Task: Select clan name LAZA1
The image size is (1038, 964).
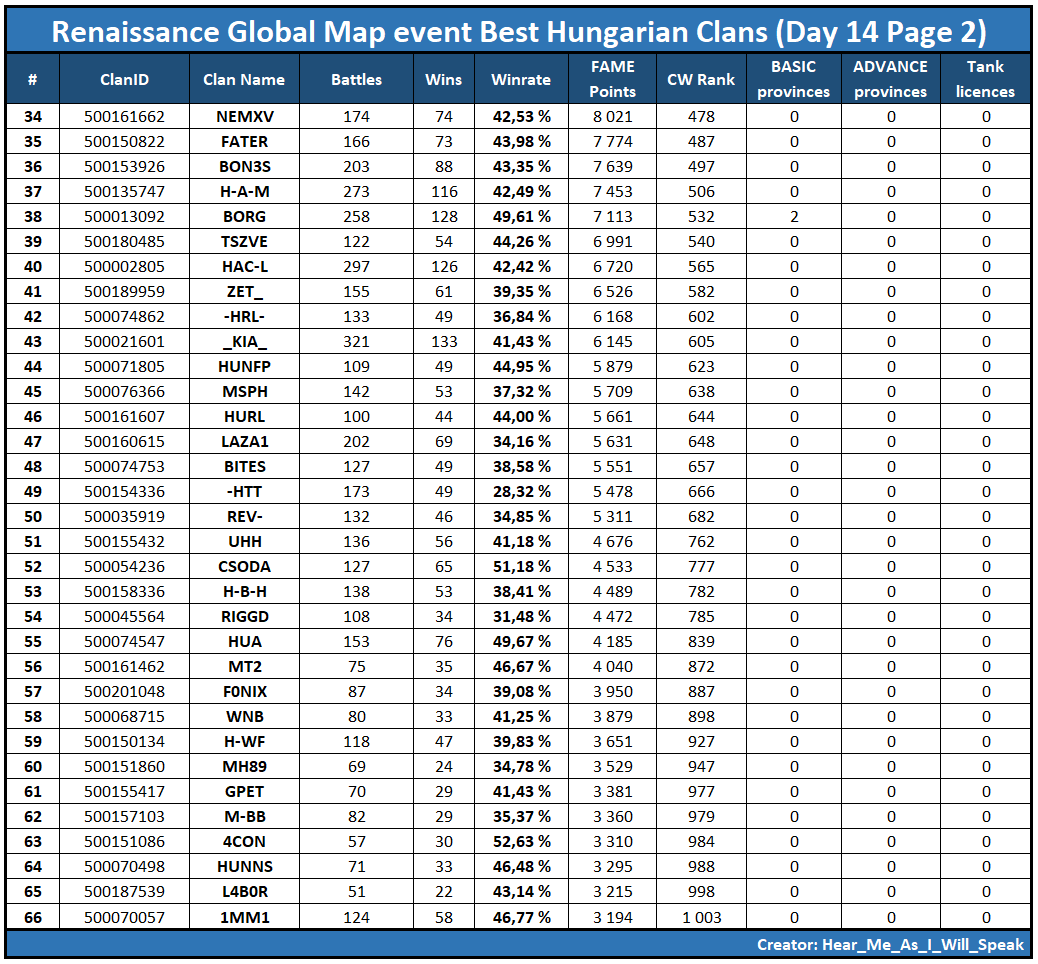Action: [x=245, y=442]
